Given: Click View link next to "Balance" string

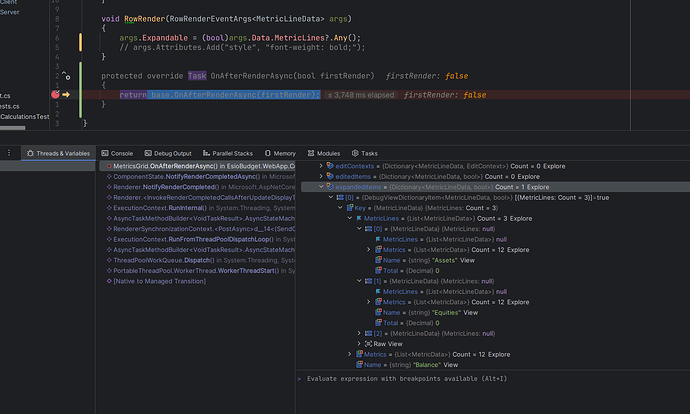Looking at the screenshot, I should coord(451,365).
